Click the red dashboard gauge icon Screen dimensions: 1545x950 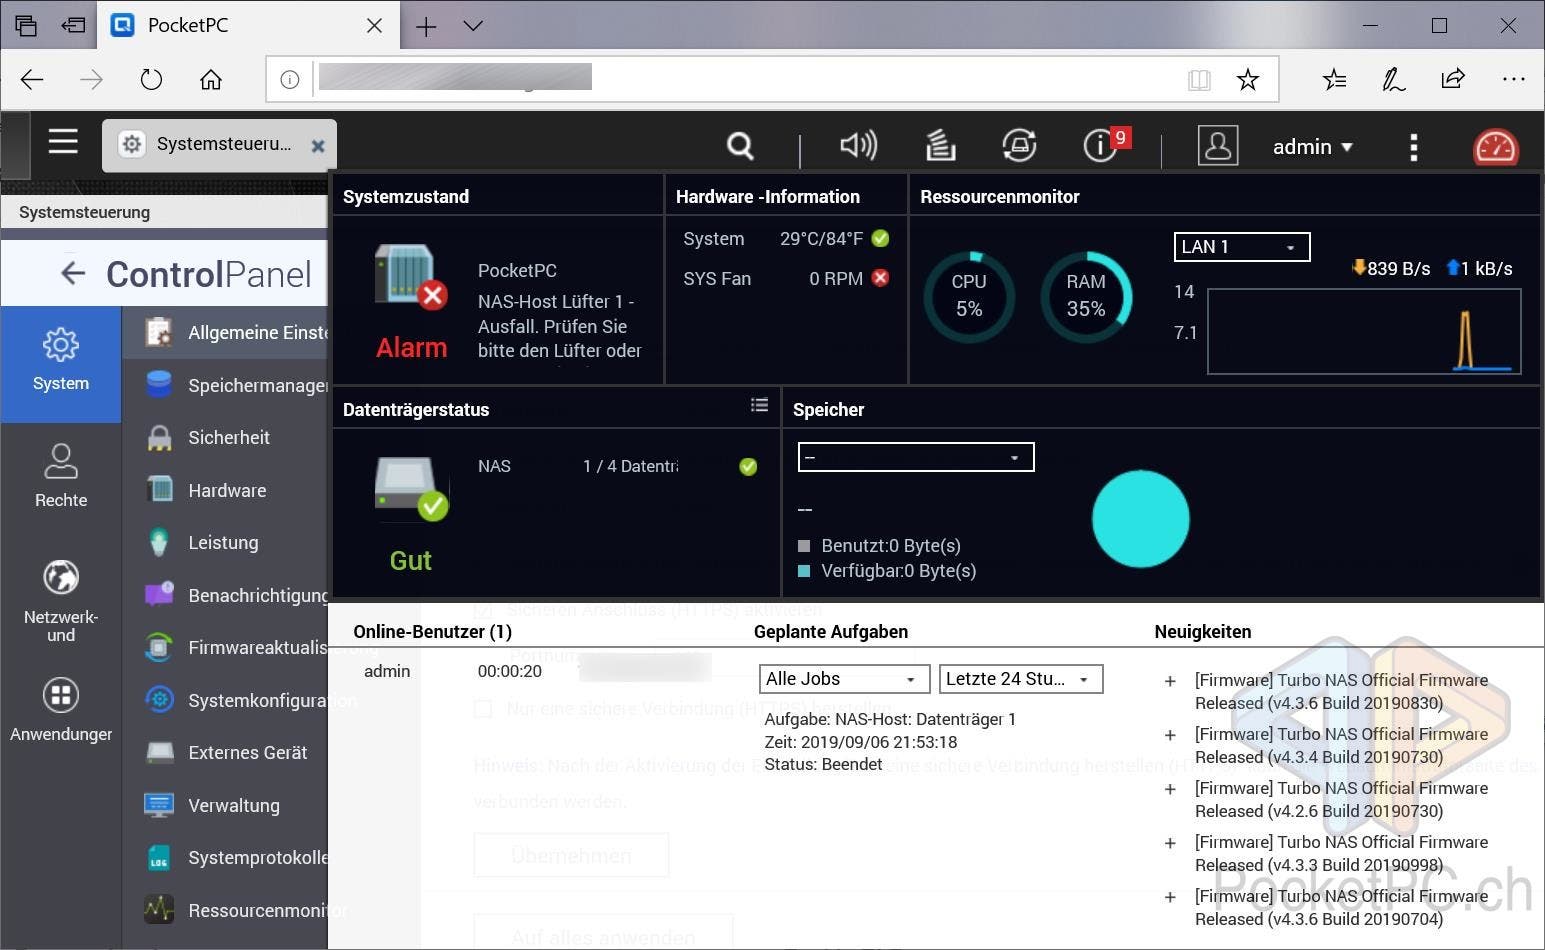[1495, 147]
